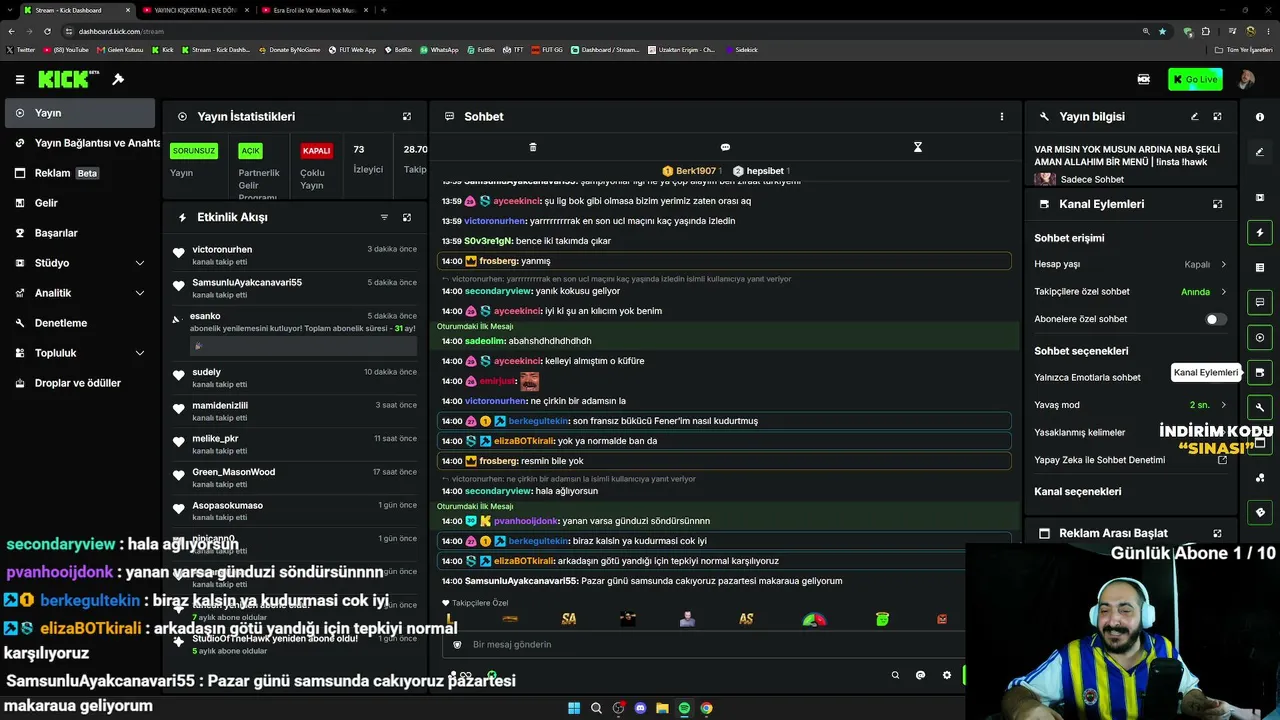This screenshot has width=1280, height=720.
Task: Expand the Yayın bilgisi panel
Action: [1217, 117]
